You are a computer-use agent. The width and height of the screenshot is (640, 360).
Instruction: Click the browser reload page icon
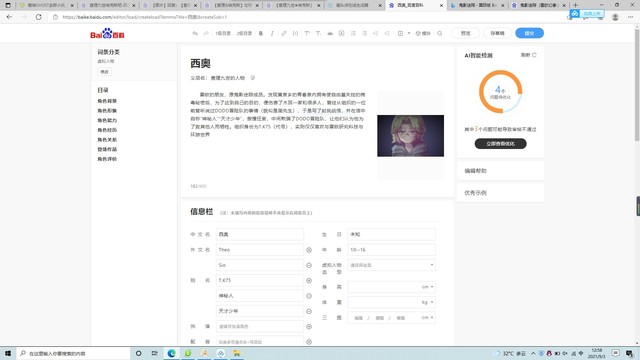click(38, 17)
